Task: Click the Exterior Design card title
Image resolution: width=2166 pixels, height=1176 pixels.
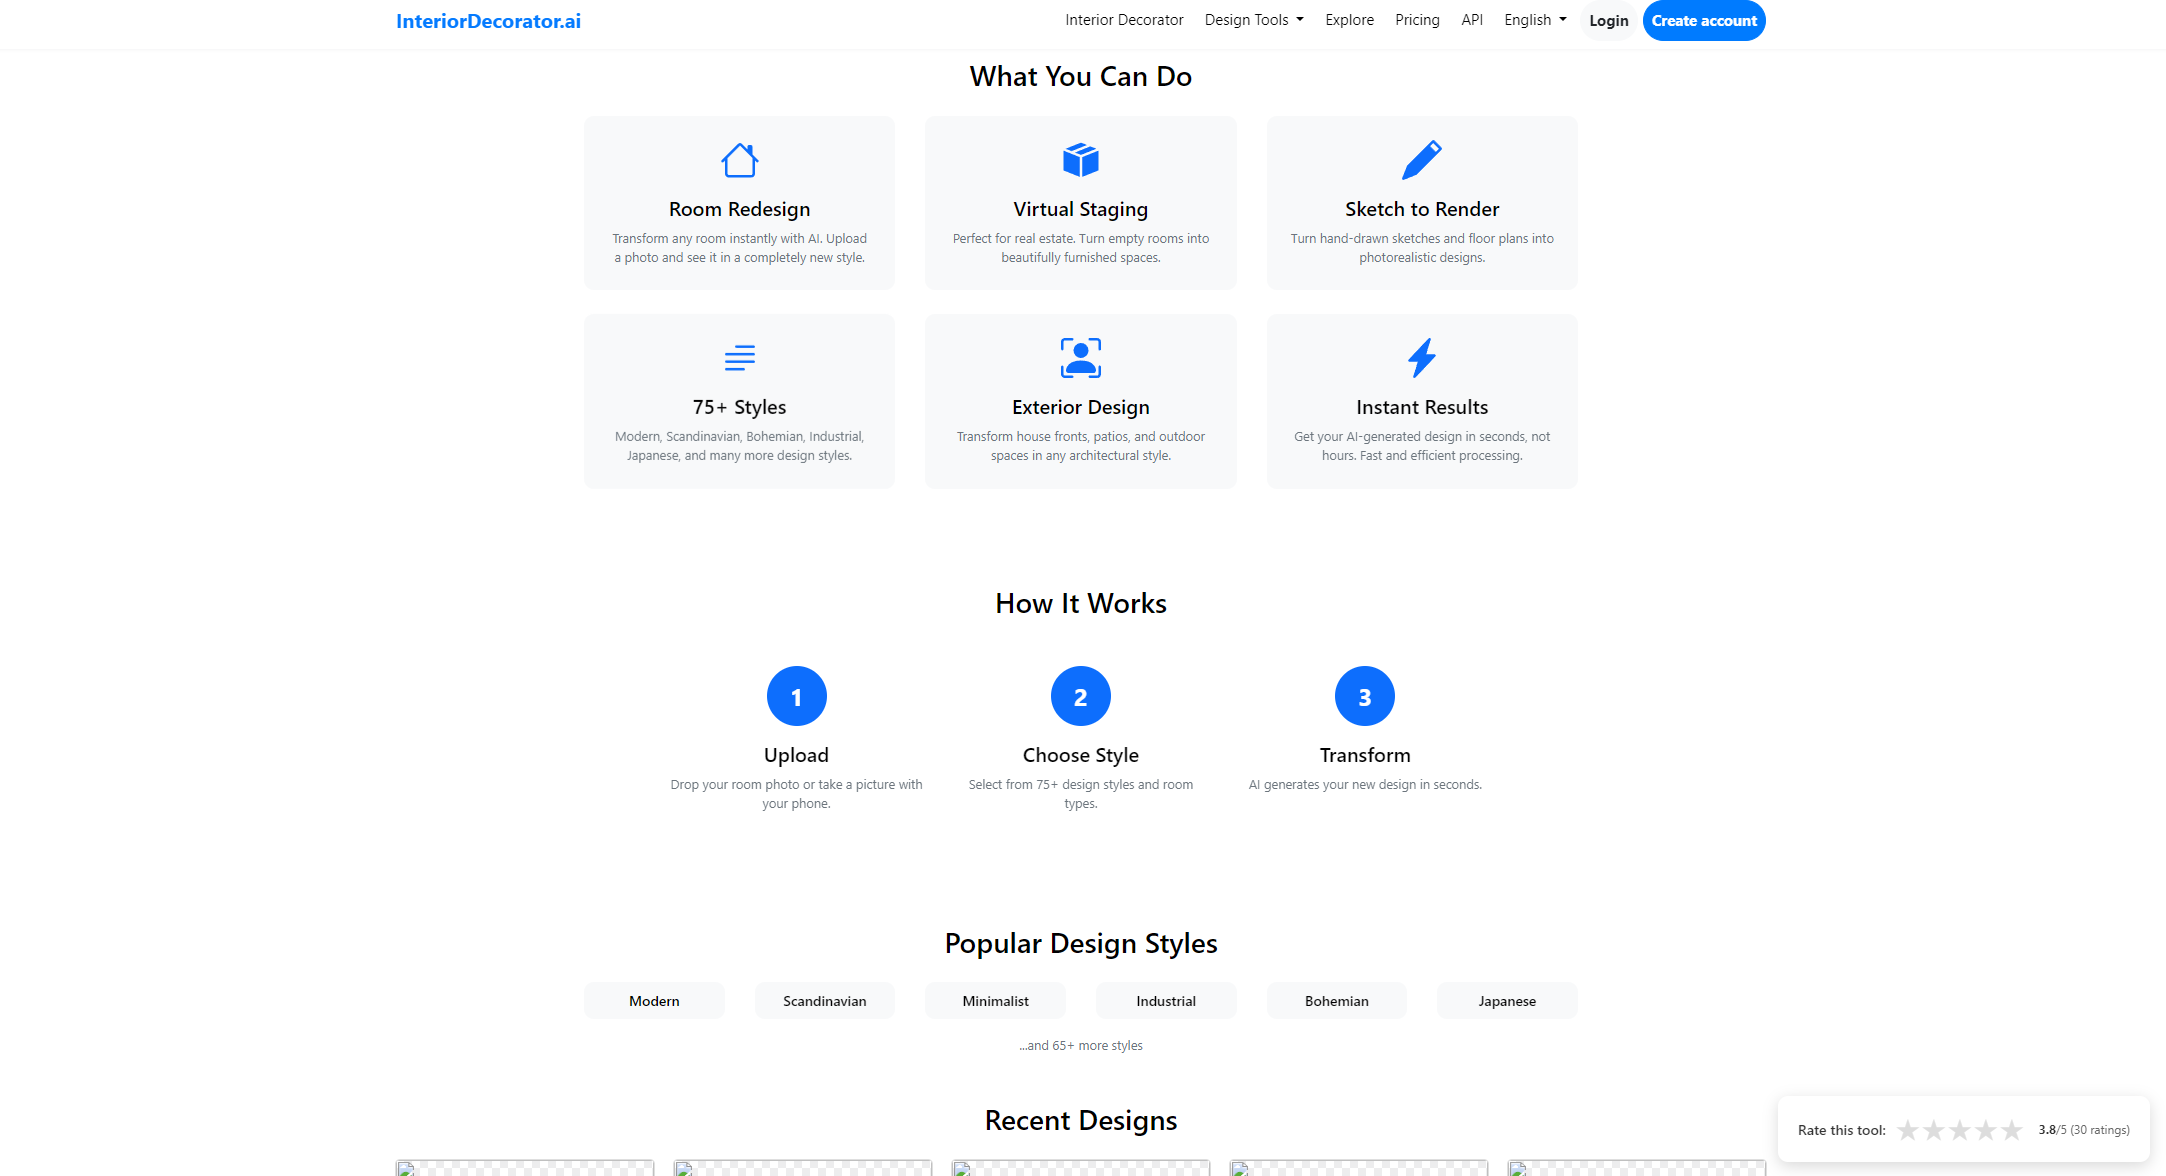Action: point(1080,407)
